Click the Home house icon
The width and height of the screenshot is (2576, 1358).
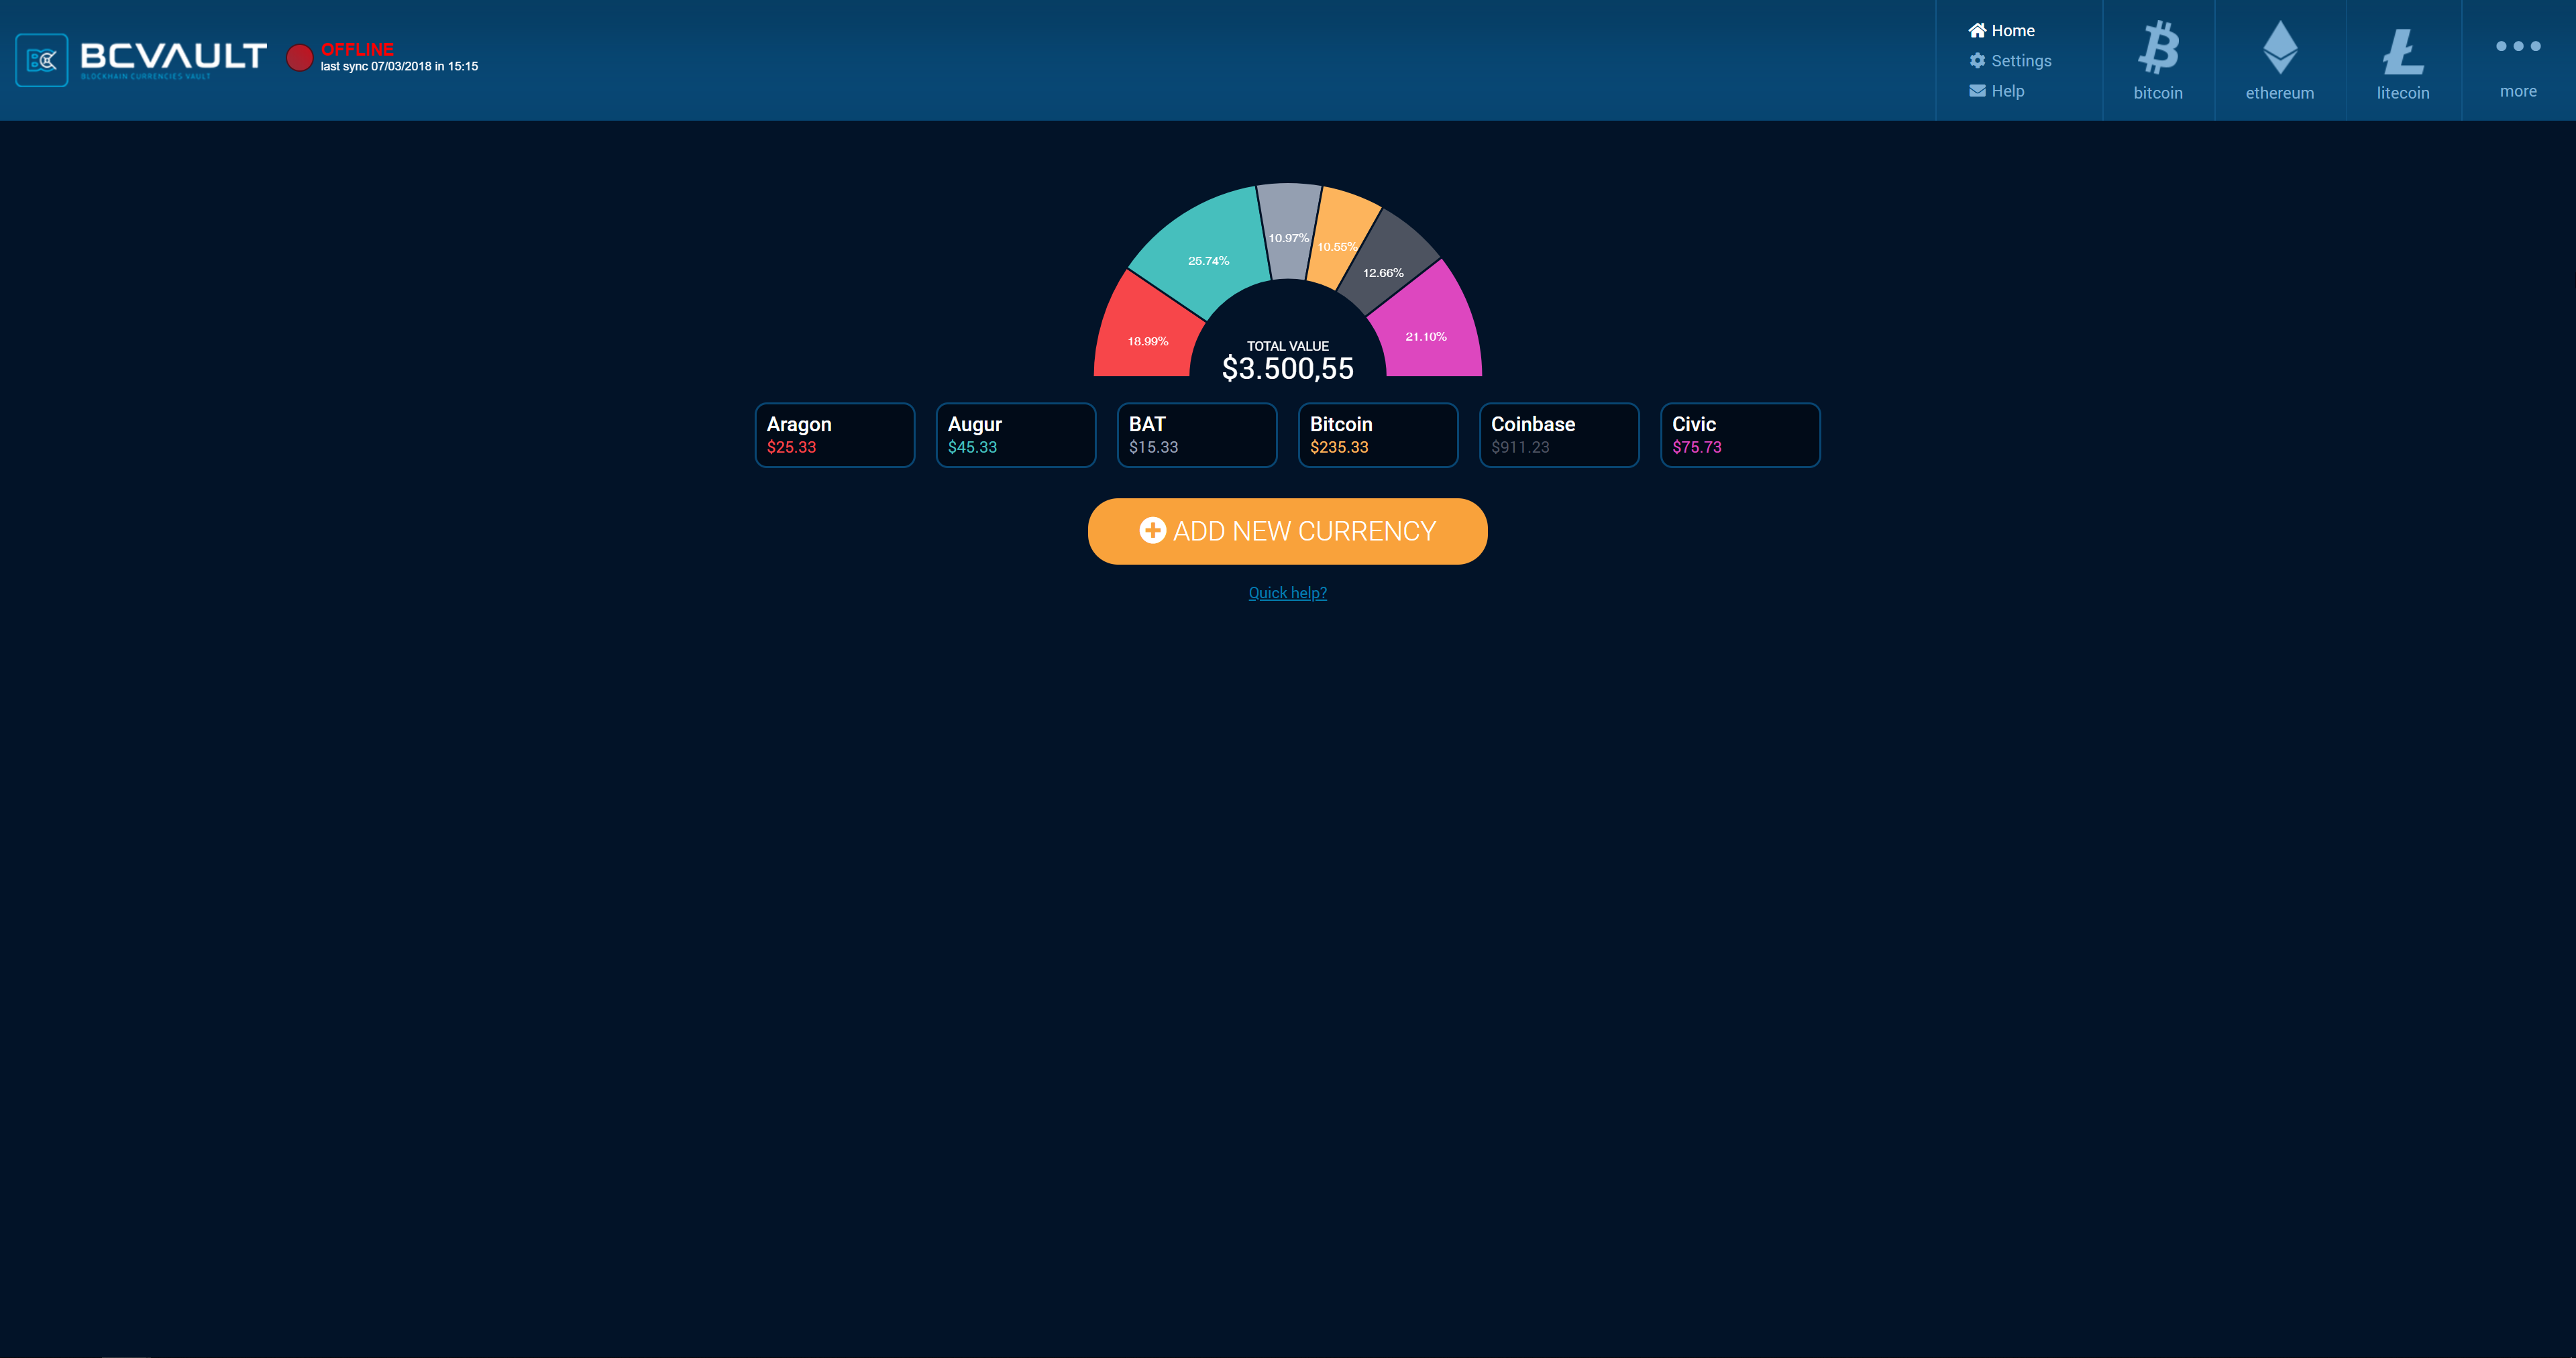[x=1977, y=30]
